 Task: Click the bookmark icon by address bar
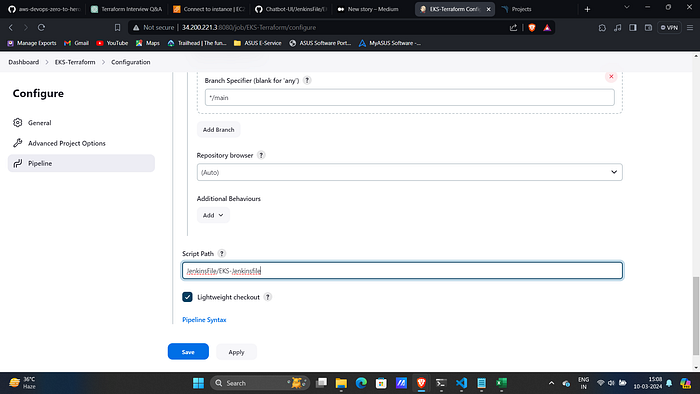tap(117, 28)
